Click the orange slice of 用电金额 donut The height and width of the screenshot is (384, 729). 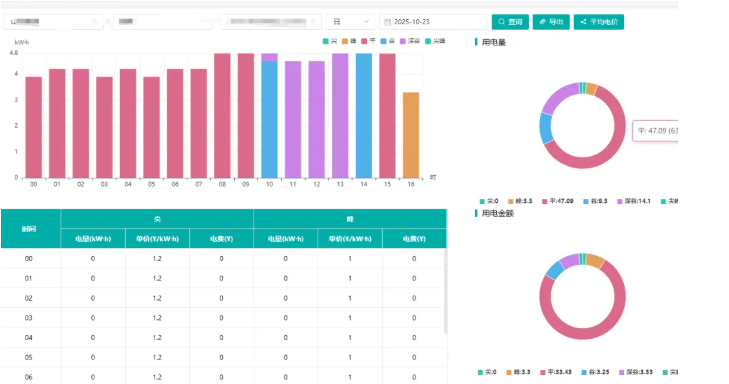[595, 261]
